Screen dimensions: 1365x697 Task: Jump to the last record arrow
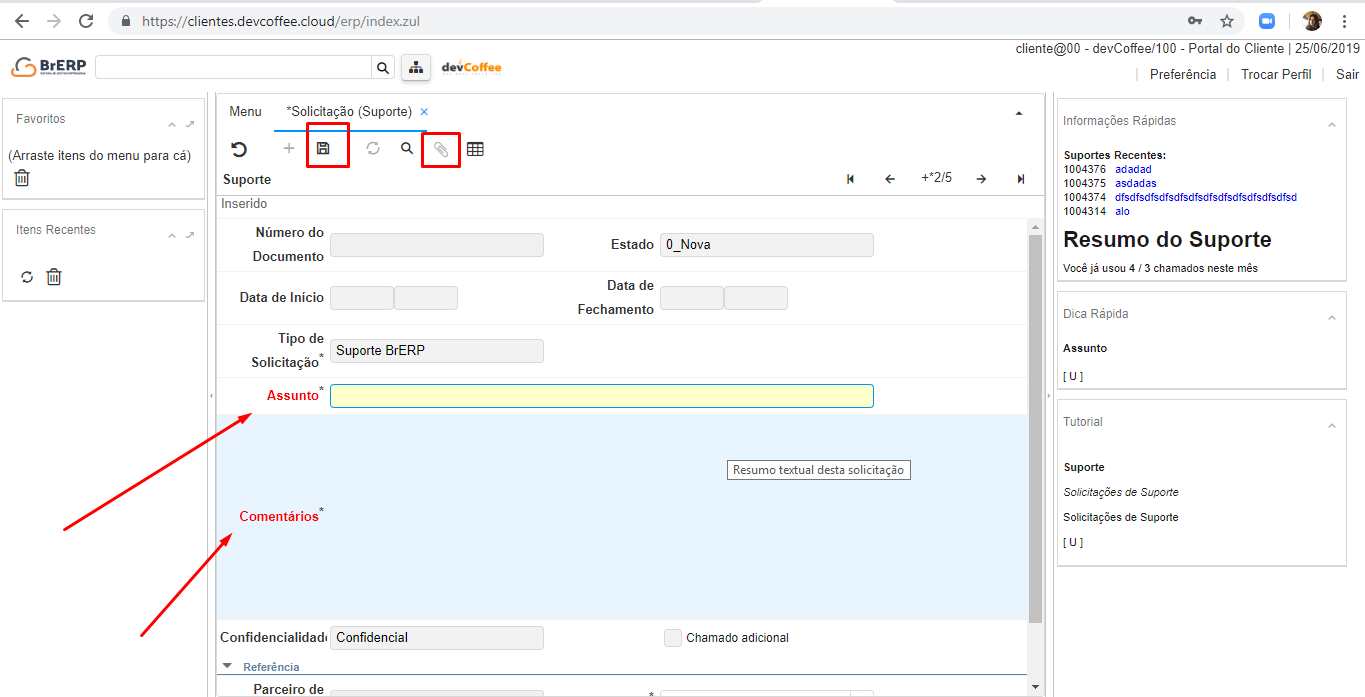pyautogui.click(x=1021, y=179)
